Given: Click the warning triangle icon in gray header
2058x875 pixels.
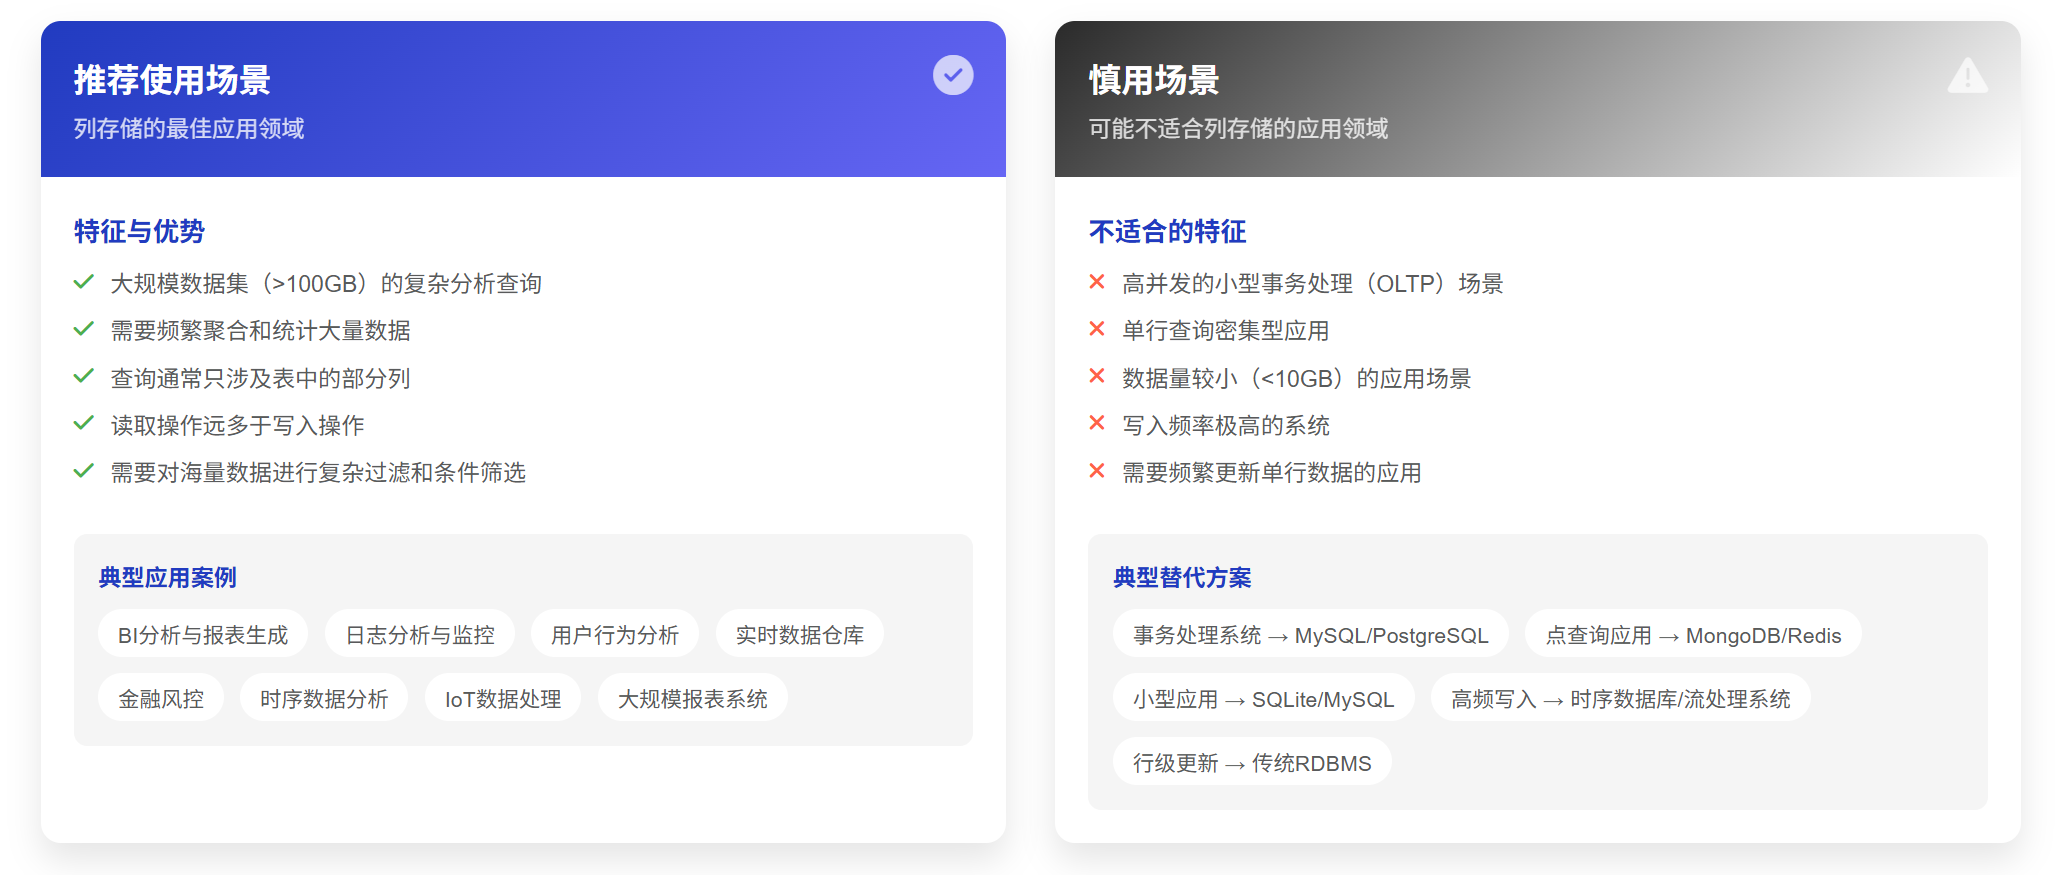Looking at the screenshot, I should click(1967, 75).
